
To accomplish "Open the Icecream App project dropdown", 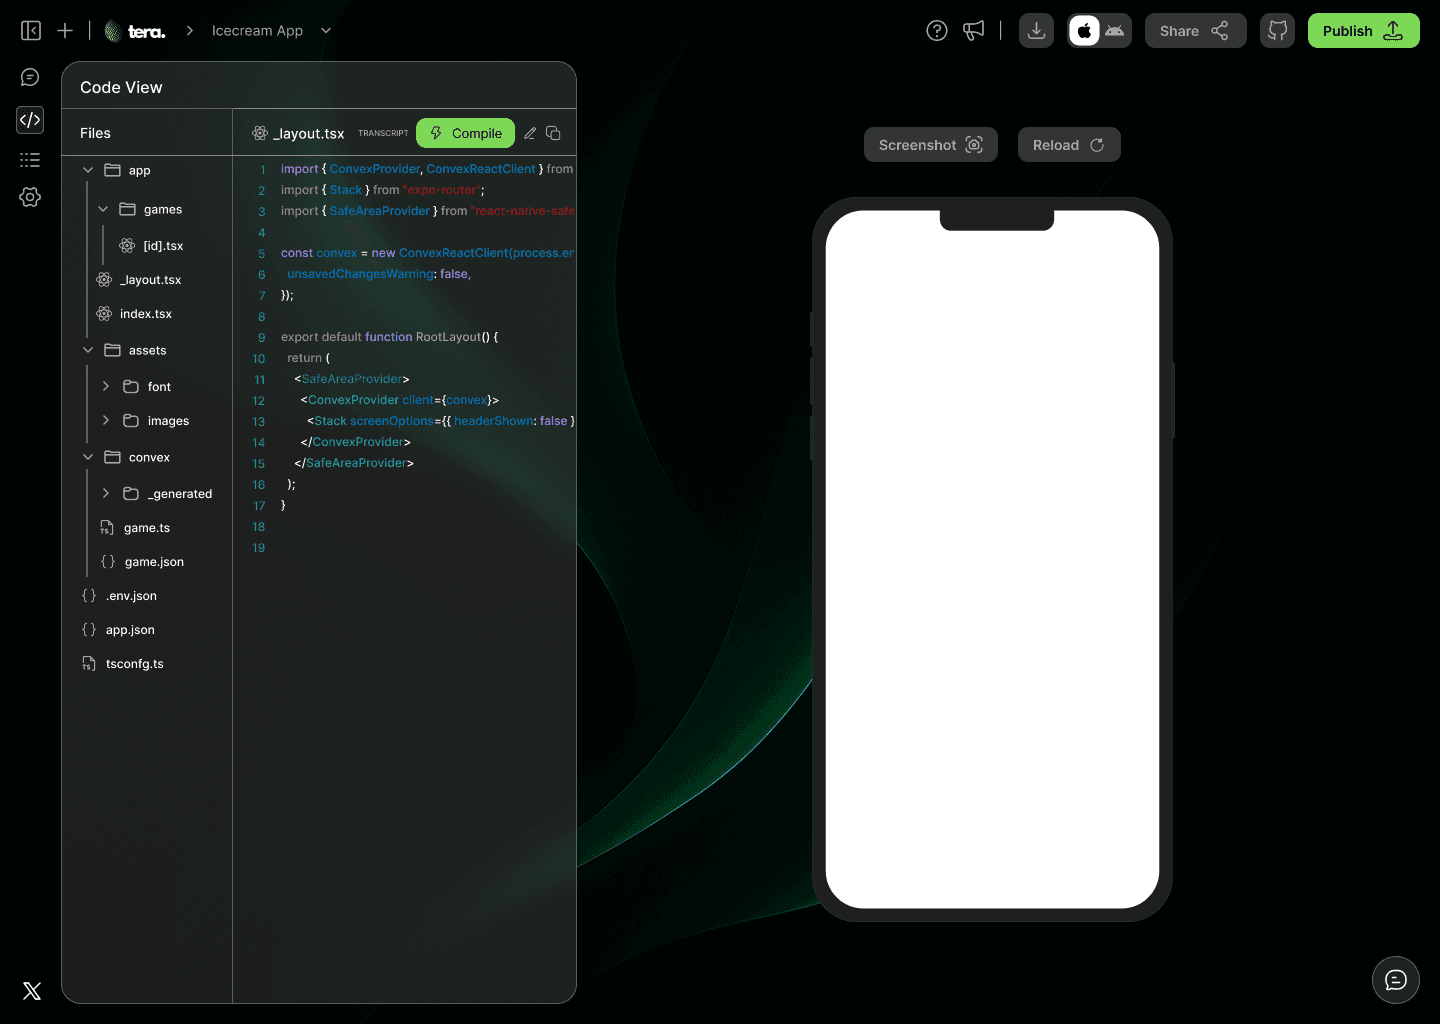I will 326,31.
